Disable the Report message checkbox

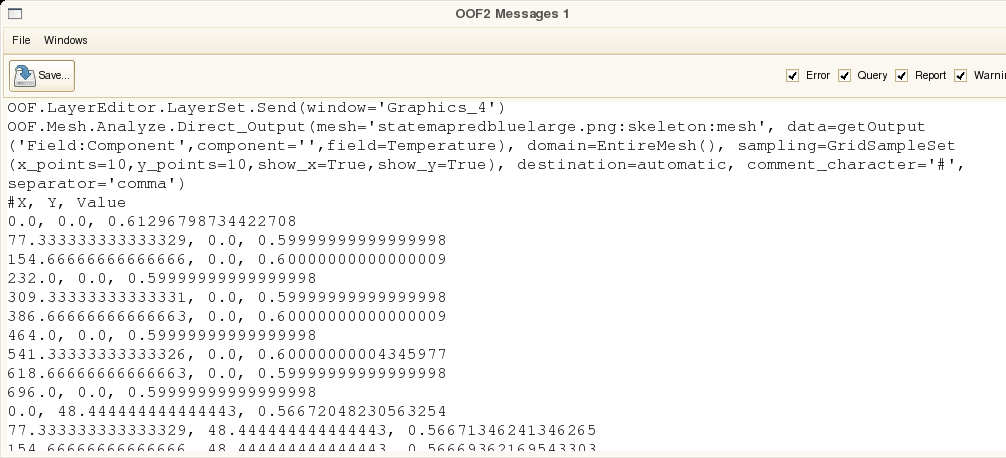(901, 76)
